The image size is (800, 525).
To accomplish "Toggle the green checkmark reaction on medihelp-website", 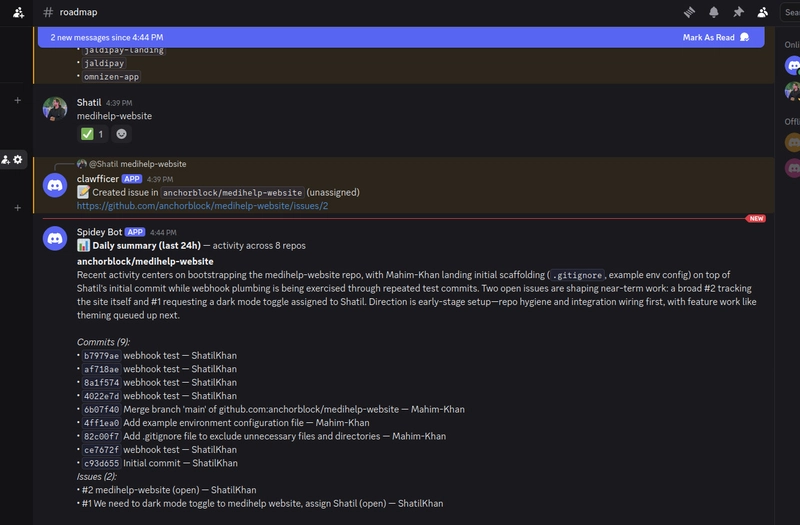I will 92,134.
